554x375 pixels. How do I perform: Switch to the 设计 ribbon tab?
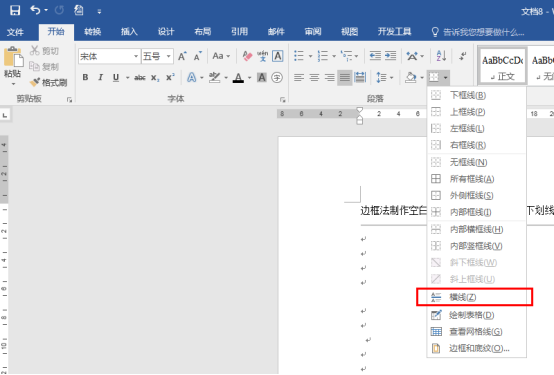(x=166, y=32)
